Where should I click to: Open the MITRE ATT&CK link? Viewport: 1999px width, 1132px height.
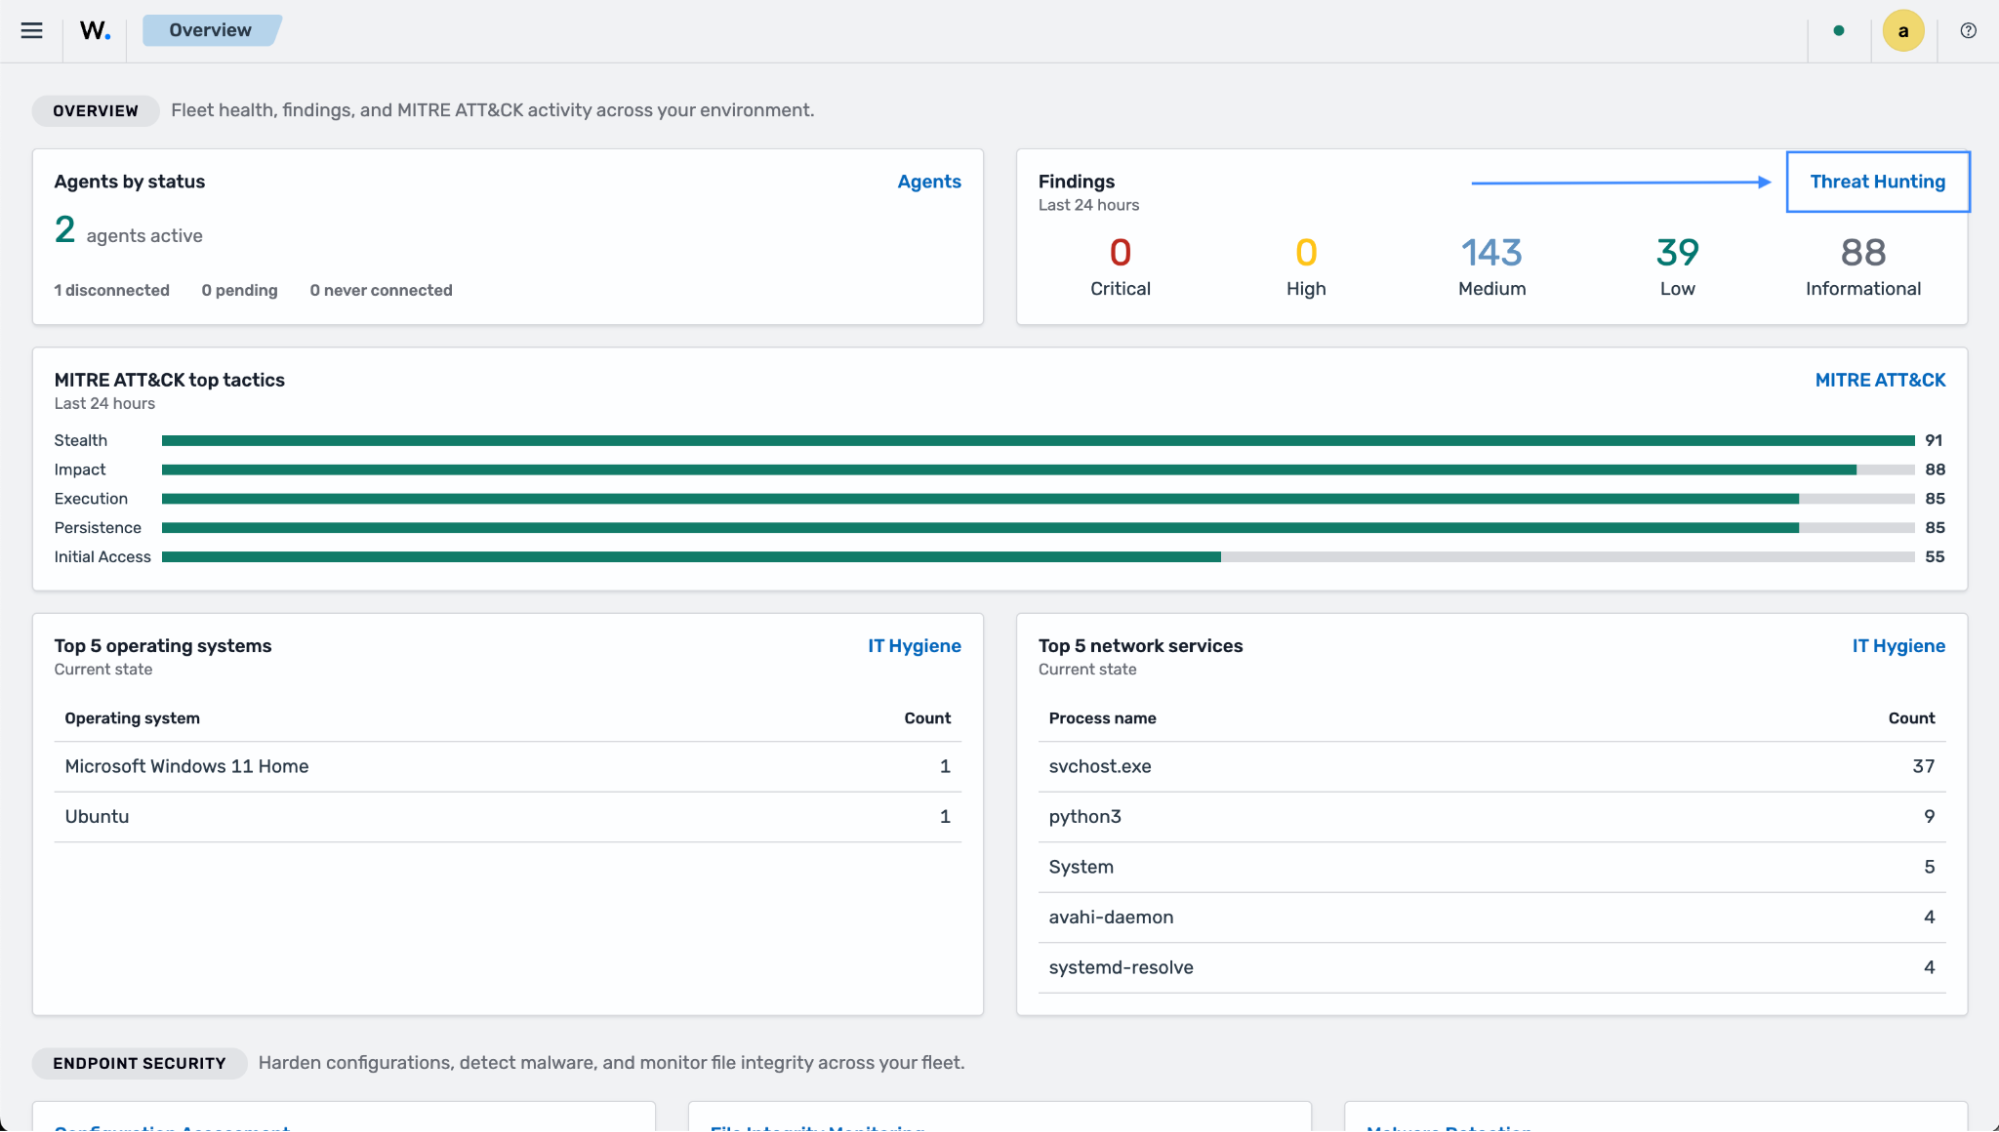pyautogui.click(x=1880, y=380)
